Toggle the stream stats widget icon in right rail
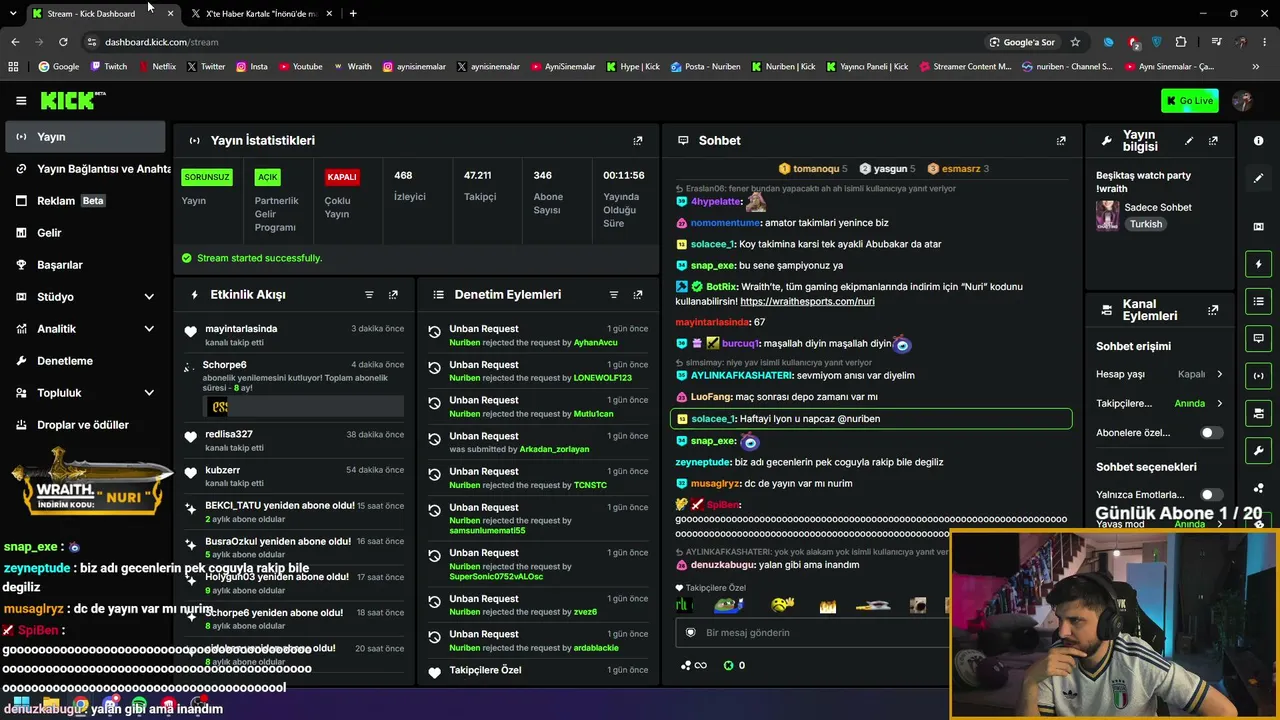The width and height of the screenshot is (1280, 720). 1258,376
